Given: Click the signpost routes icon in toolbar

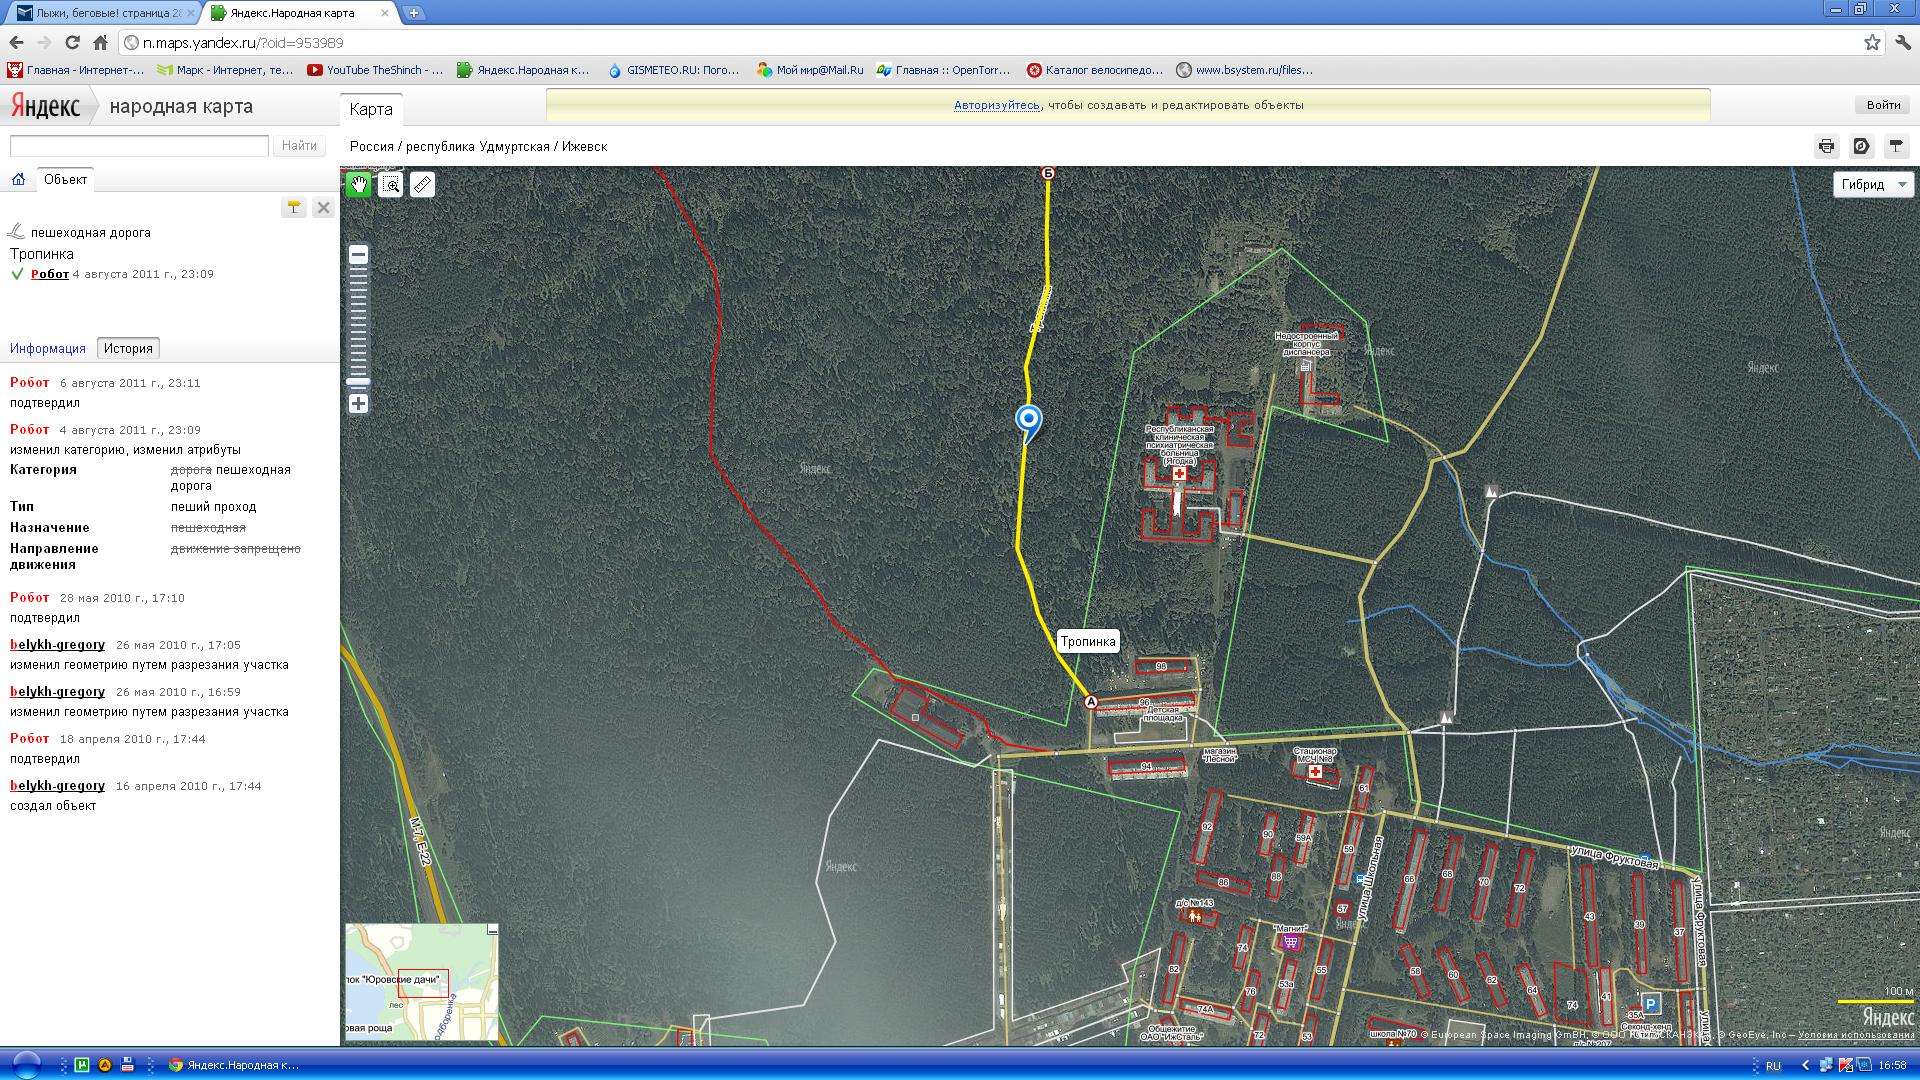Looking at the screenshot, I should click(x=1895, y=146).
